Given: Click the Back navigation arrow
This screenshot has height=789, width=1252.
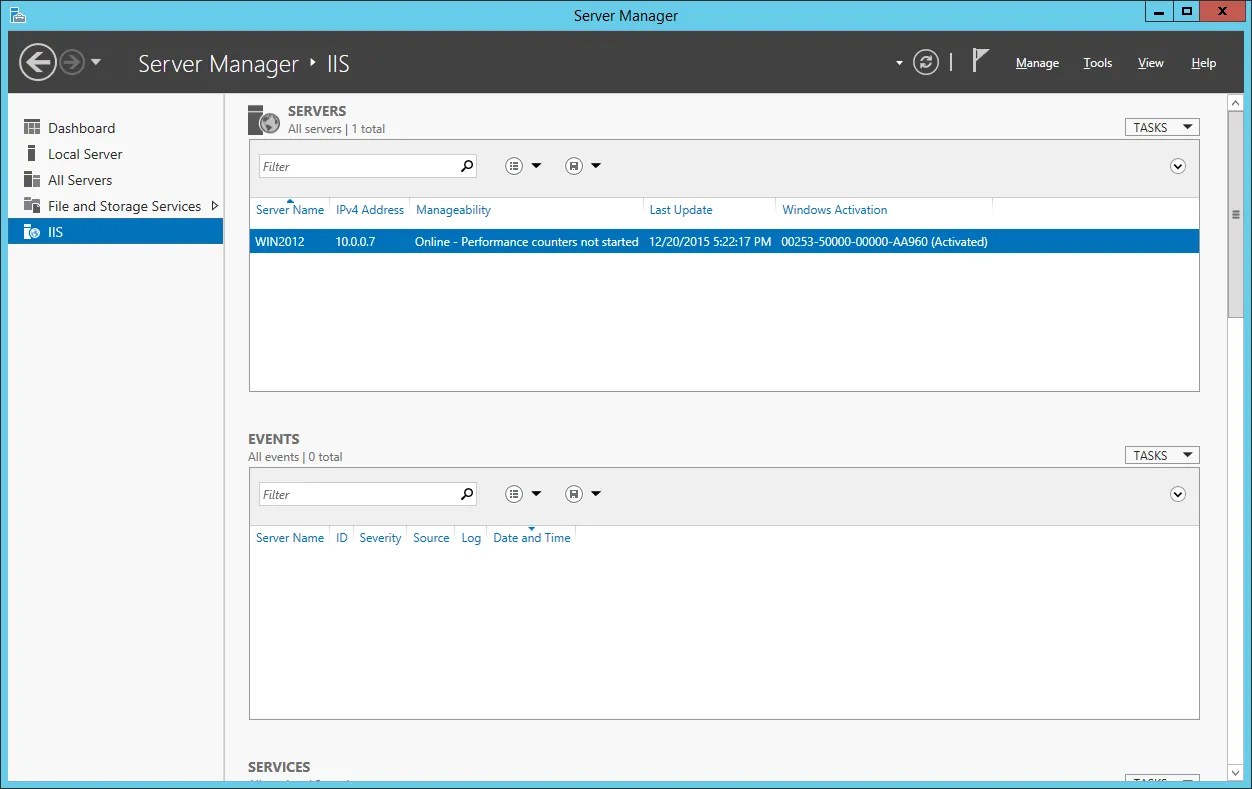Looking at the screenshot, I should [x=37, y=63].
